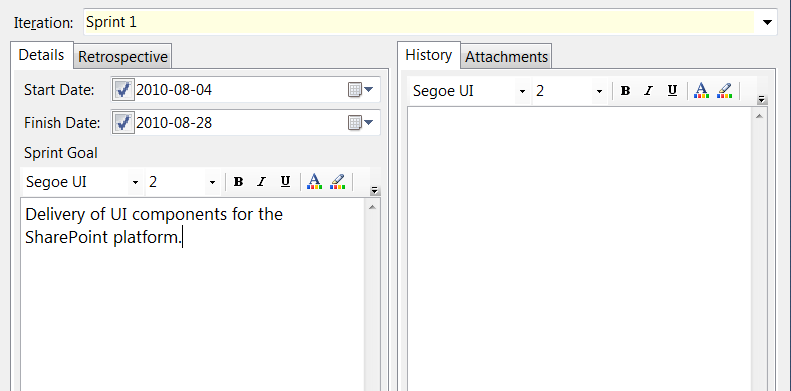
Task: Apply italic in the Sprint Goal toolbar
Action: pyautogui.click(x=261, y=182)
